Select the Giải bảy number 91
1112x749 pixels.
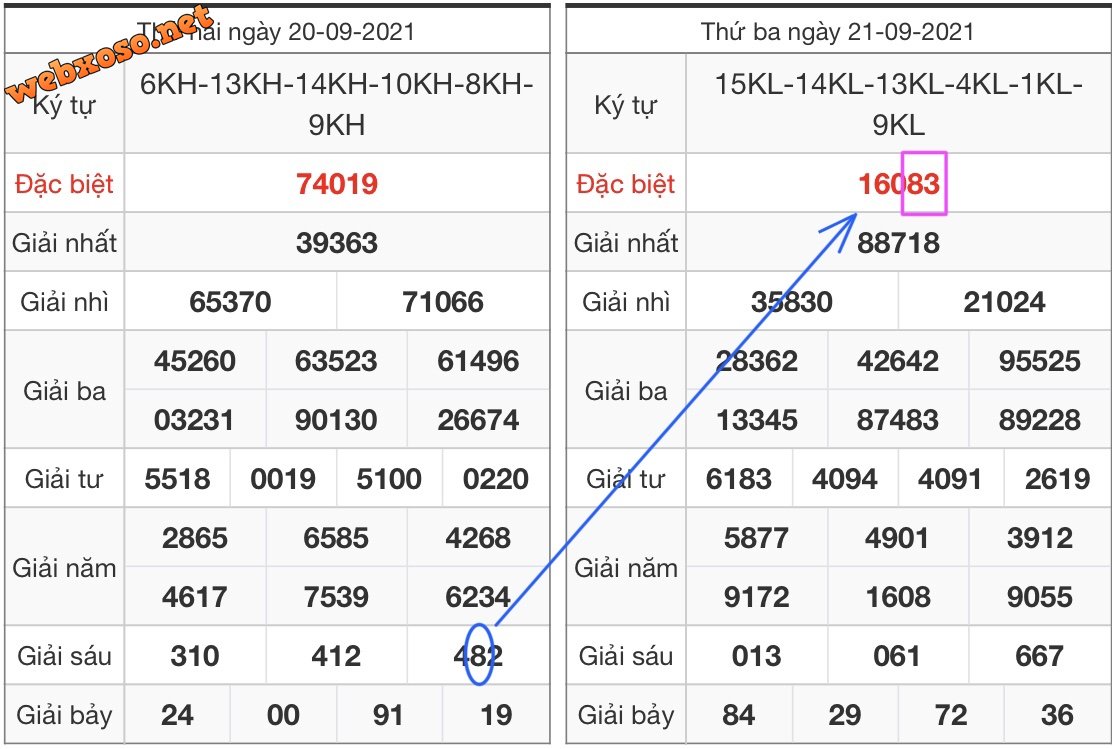389,715
